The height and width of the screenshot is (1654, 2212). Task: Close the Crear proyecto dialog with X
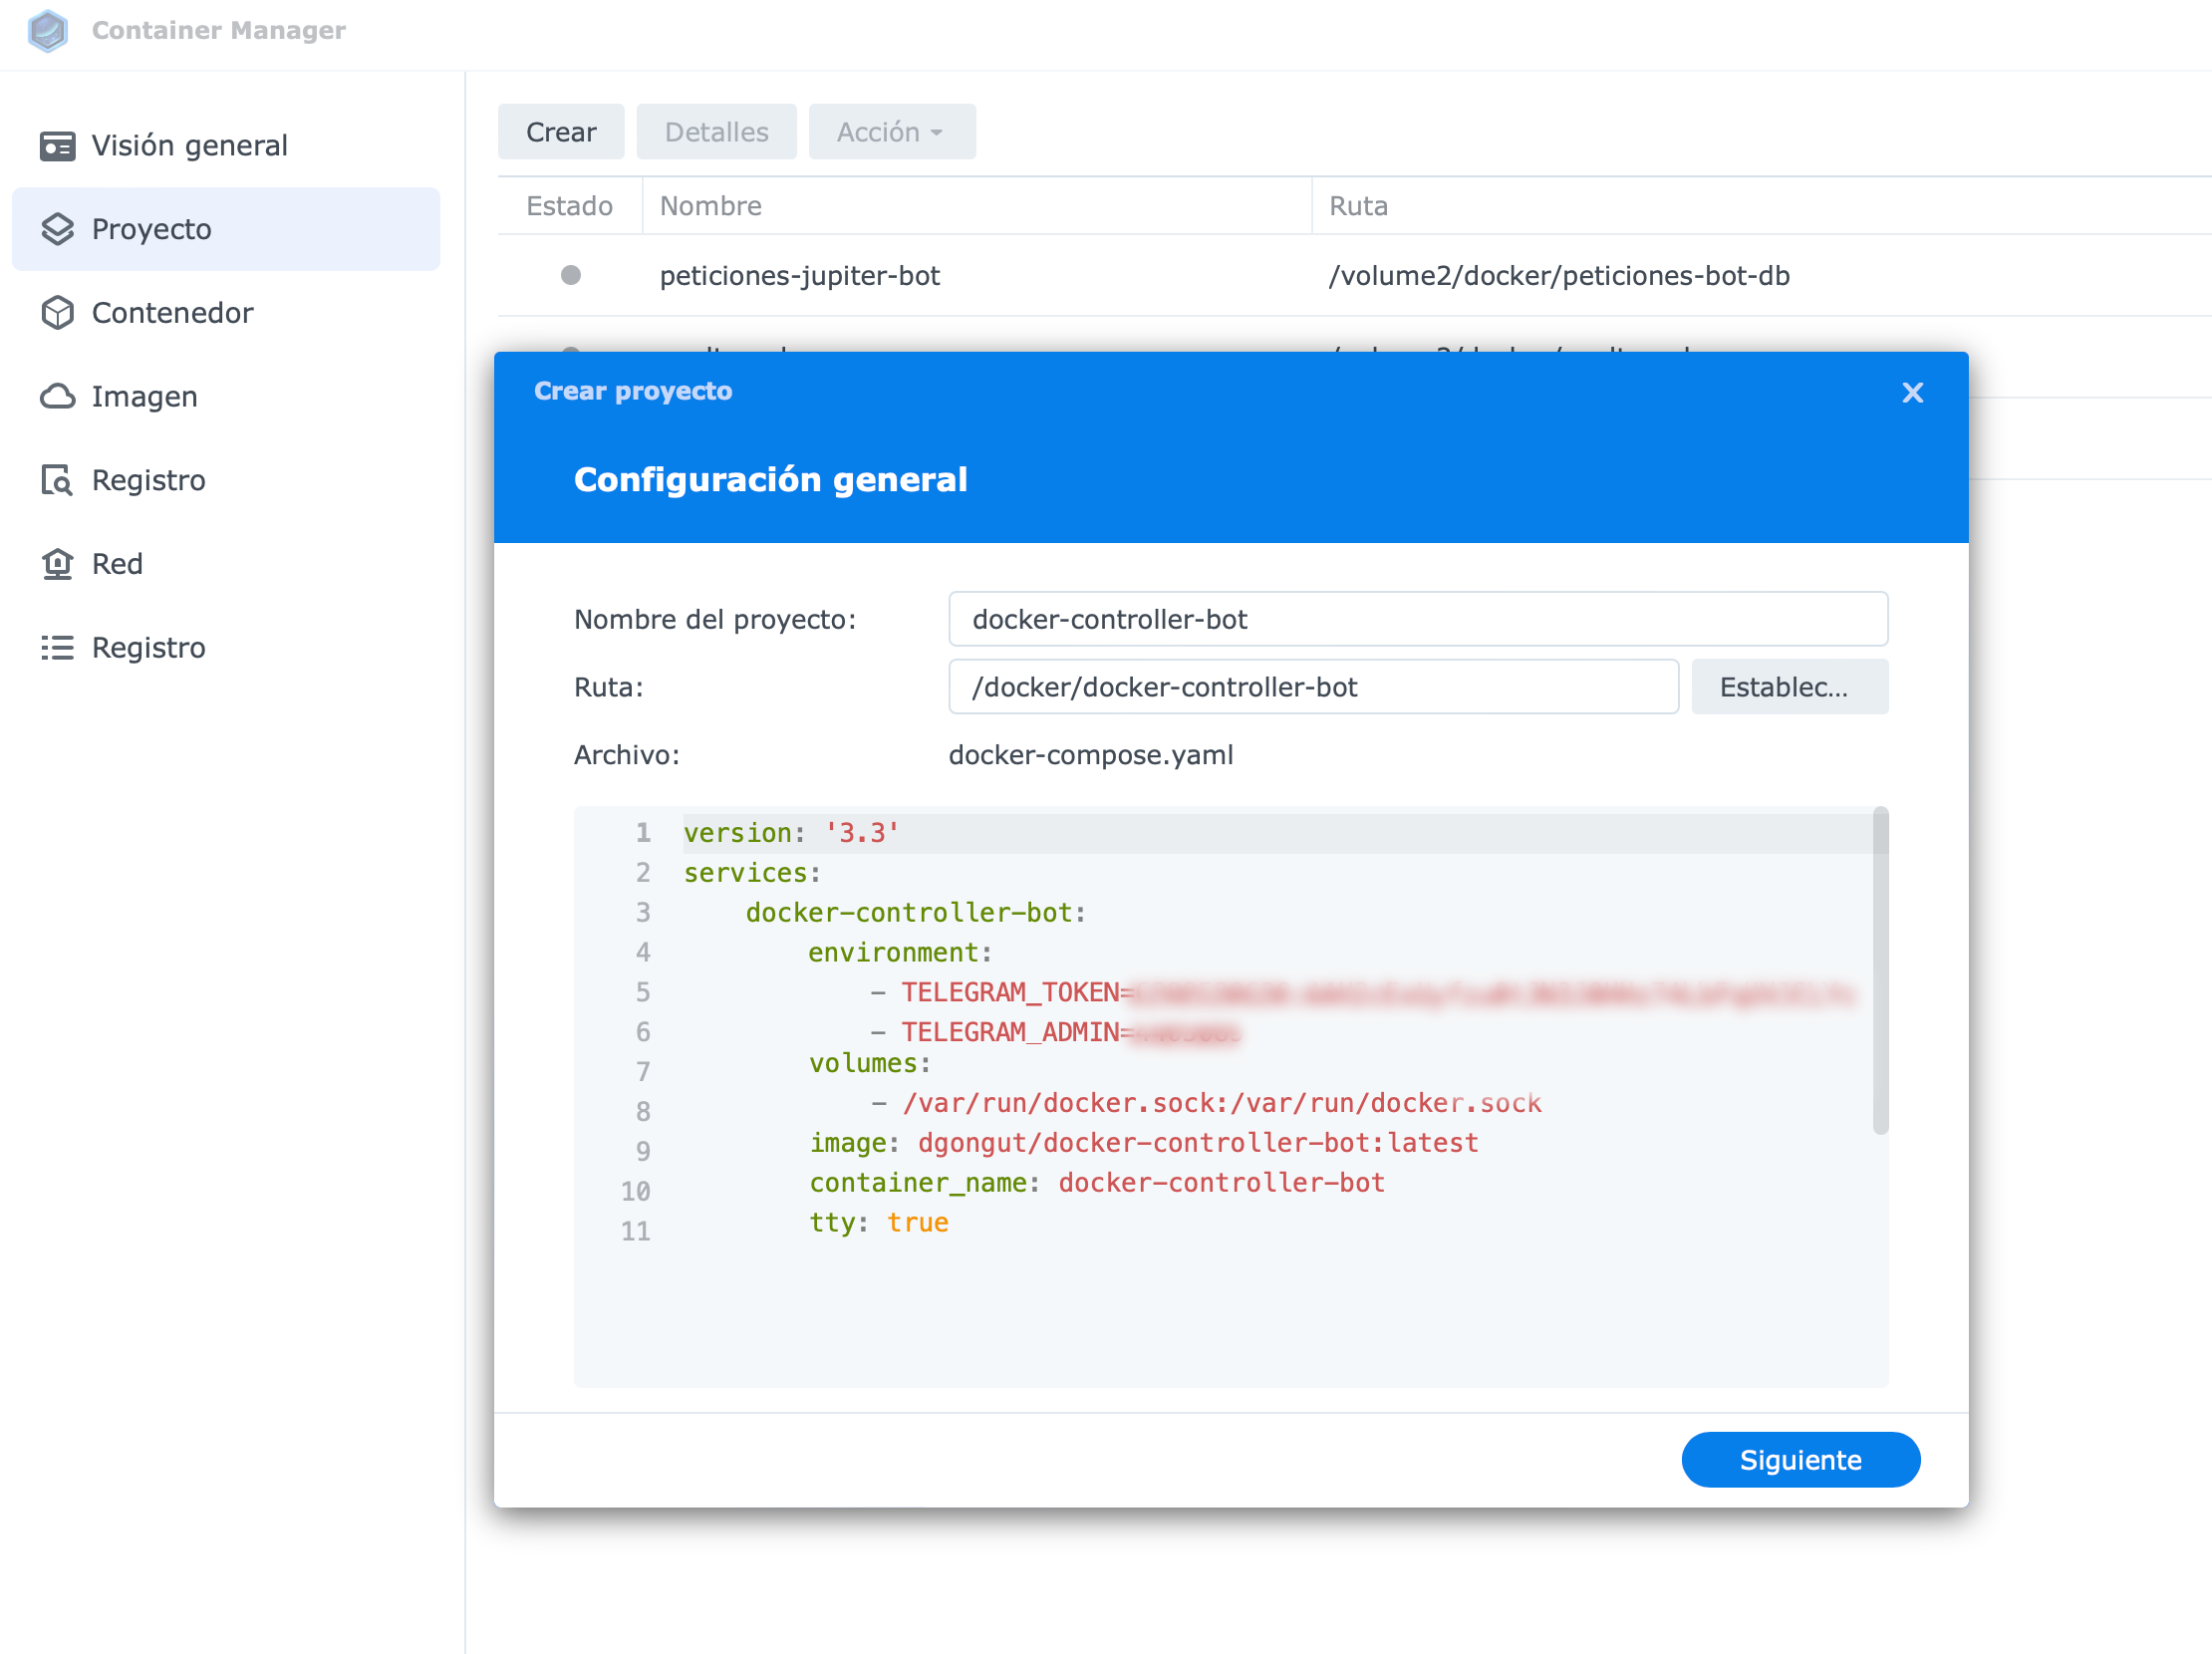coord(1912,393)
